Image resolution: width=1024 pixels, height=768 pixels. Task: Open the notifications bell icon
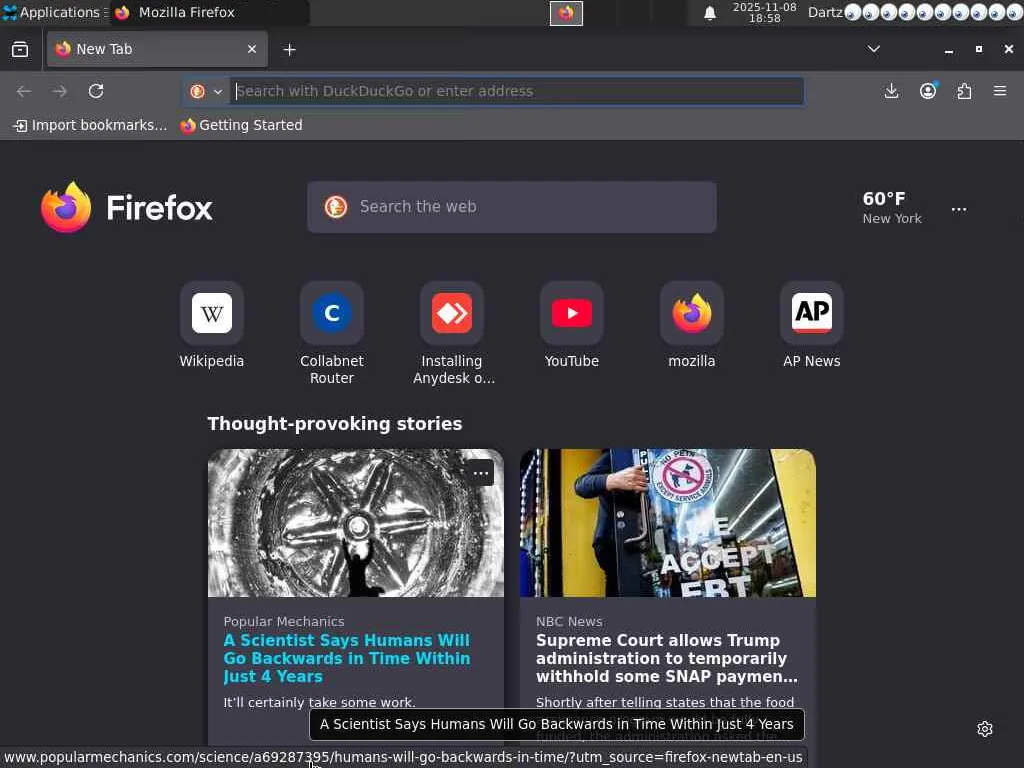710,13
